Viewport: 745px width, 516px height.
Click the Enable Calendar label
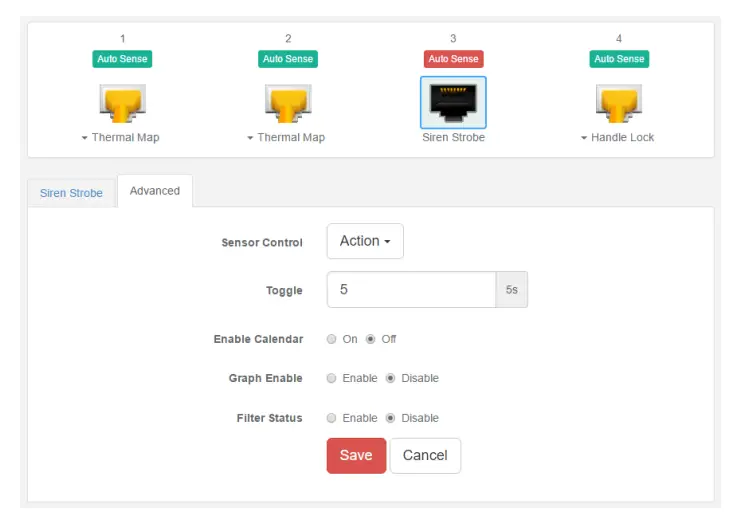pos(258,339)
